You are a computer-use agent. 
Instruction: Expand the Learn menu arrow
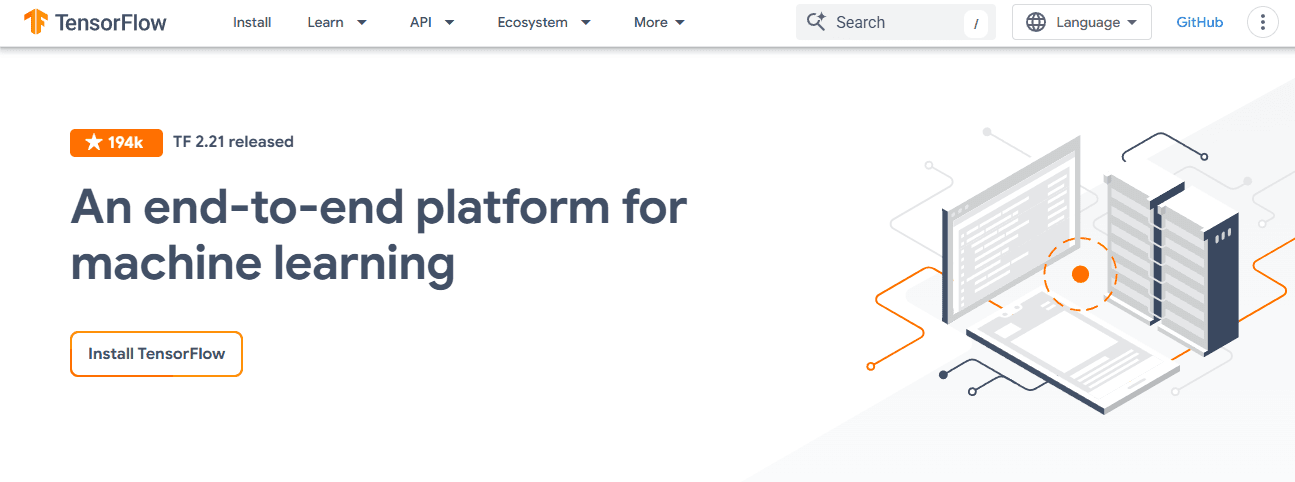[x=361, y=22]
